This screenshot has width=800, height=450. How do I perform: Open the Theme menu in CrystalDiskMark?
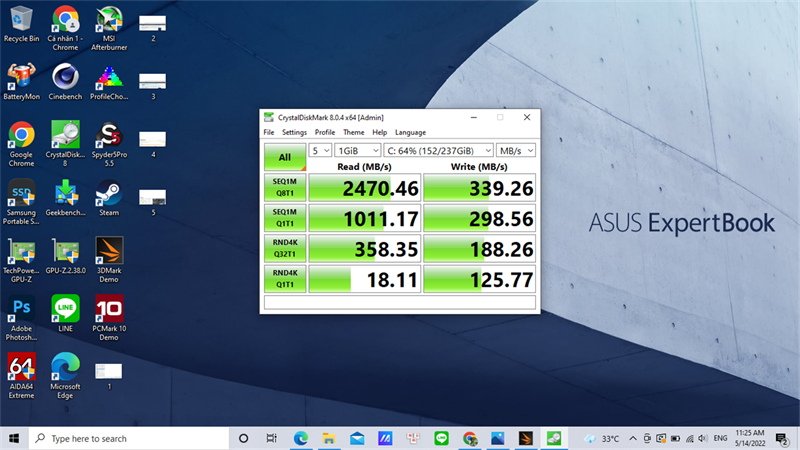coord(354,132)
